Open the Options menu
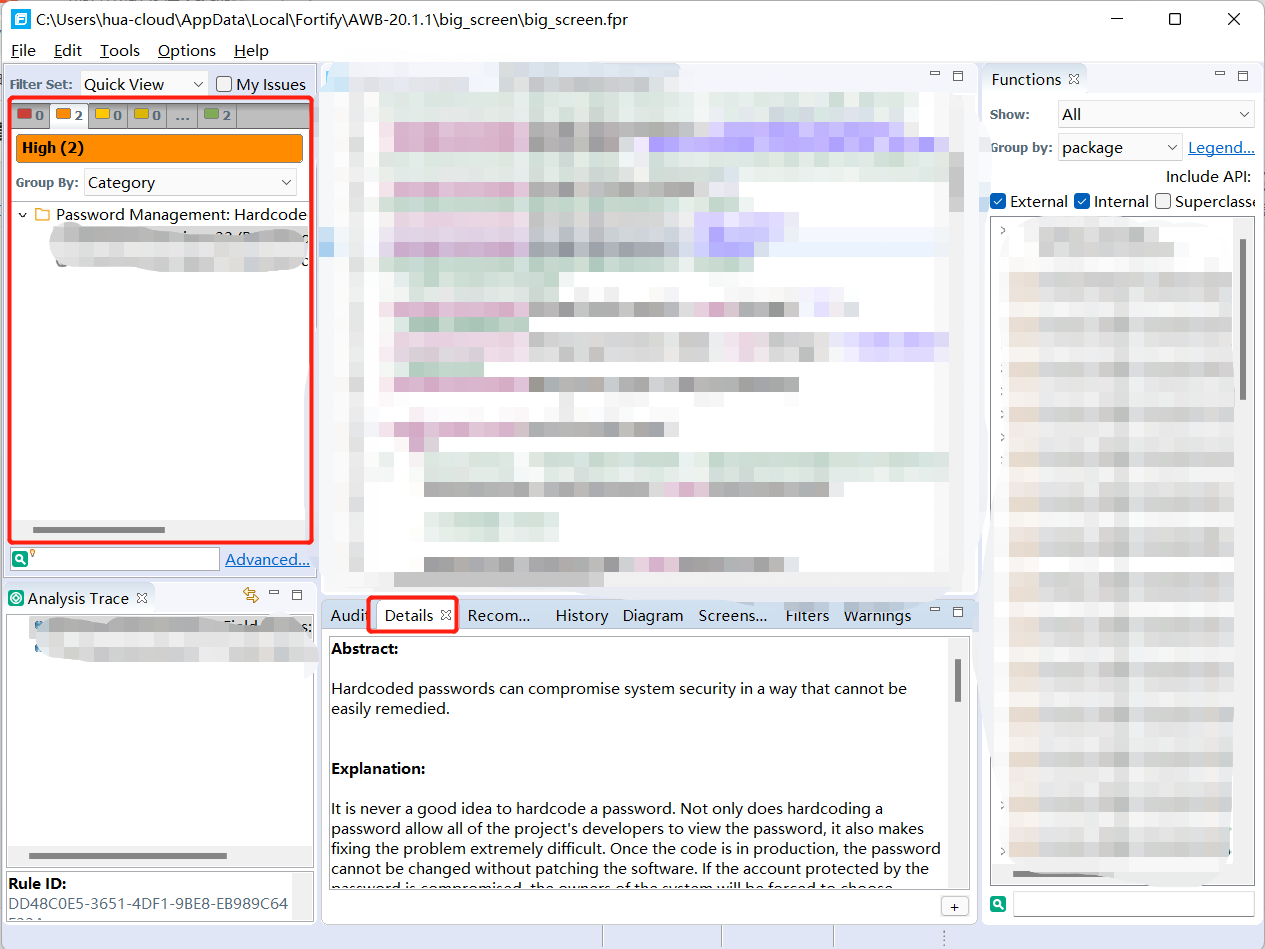1265x949 pixels. (187, 50)
